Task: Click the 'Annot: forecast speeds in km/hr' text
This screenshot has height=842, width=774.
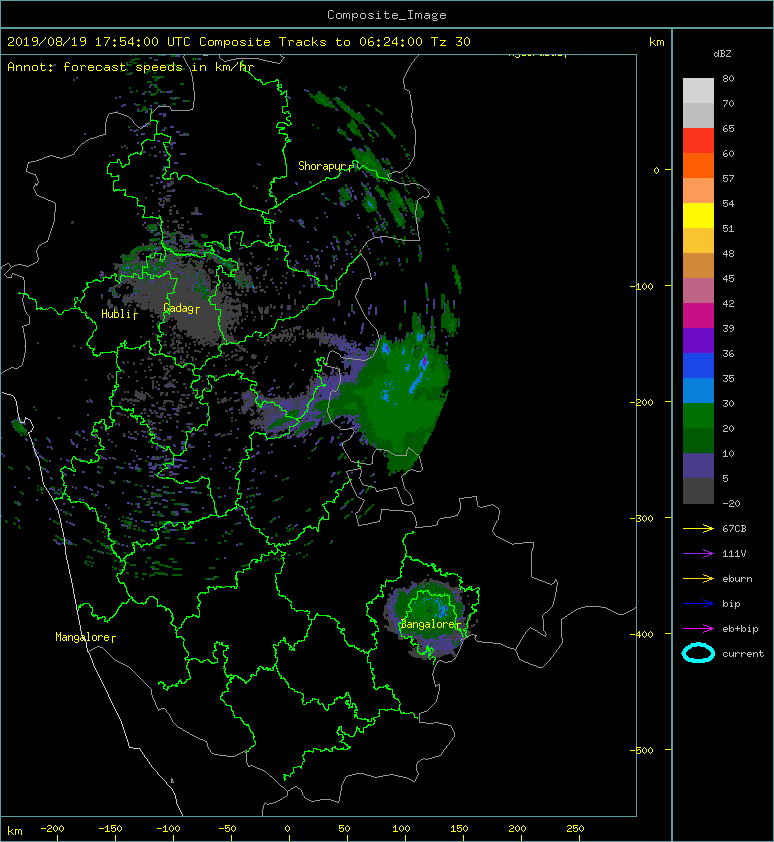Action: [x=131, y=67]
